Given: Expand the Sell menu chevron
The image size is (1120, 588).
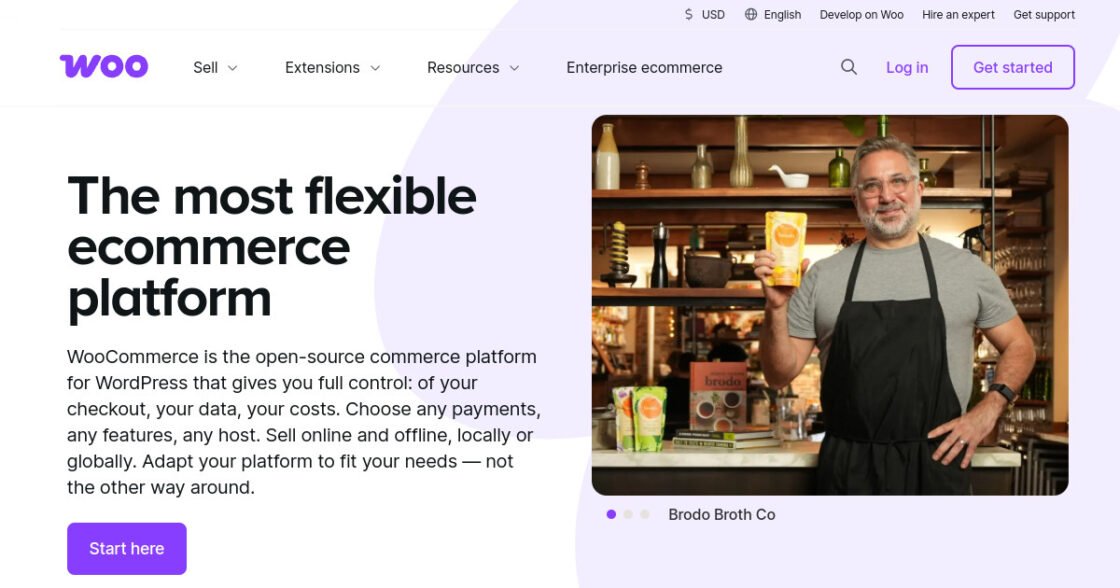Looking at the screenshot, I should click(x=232, y=68).
